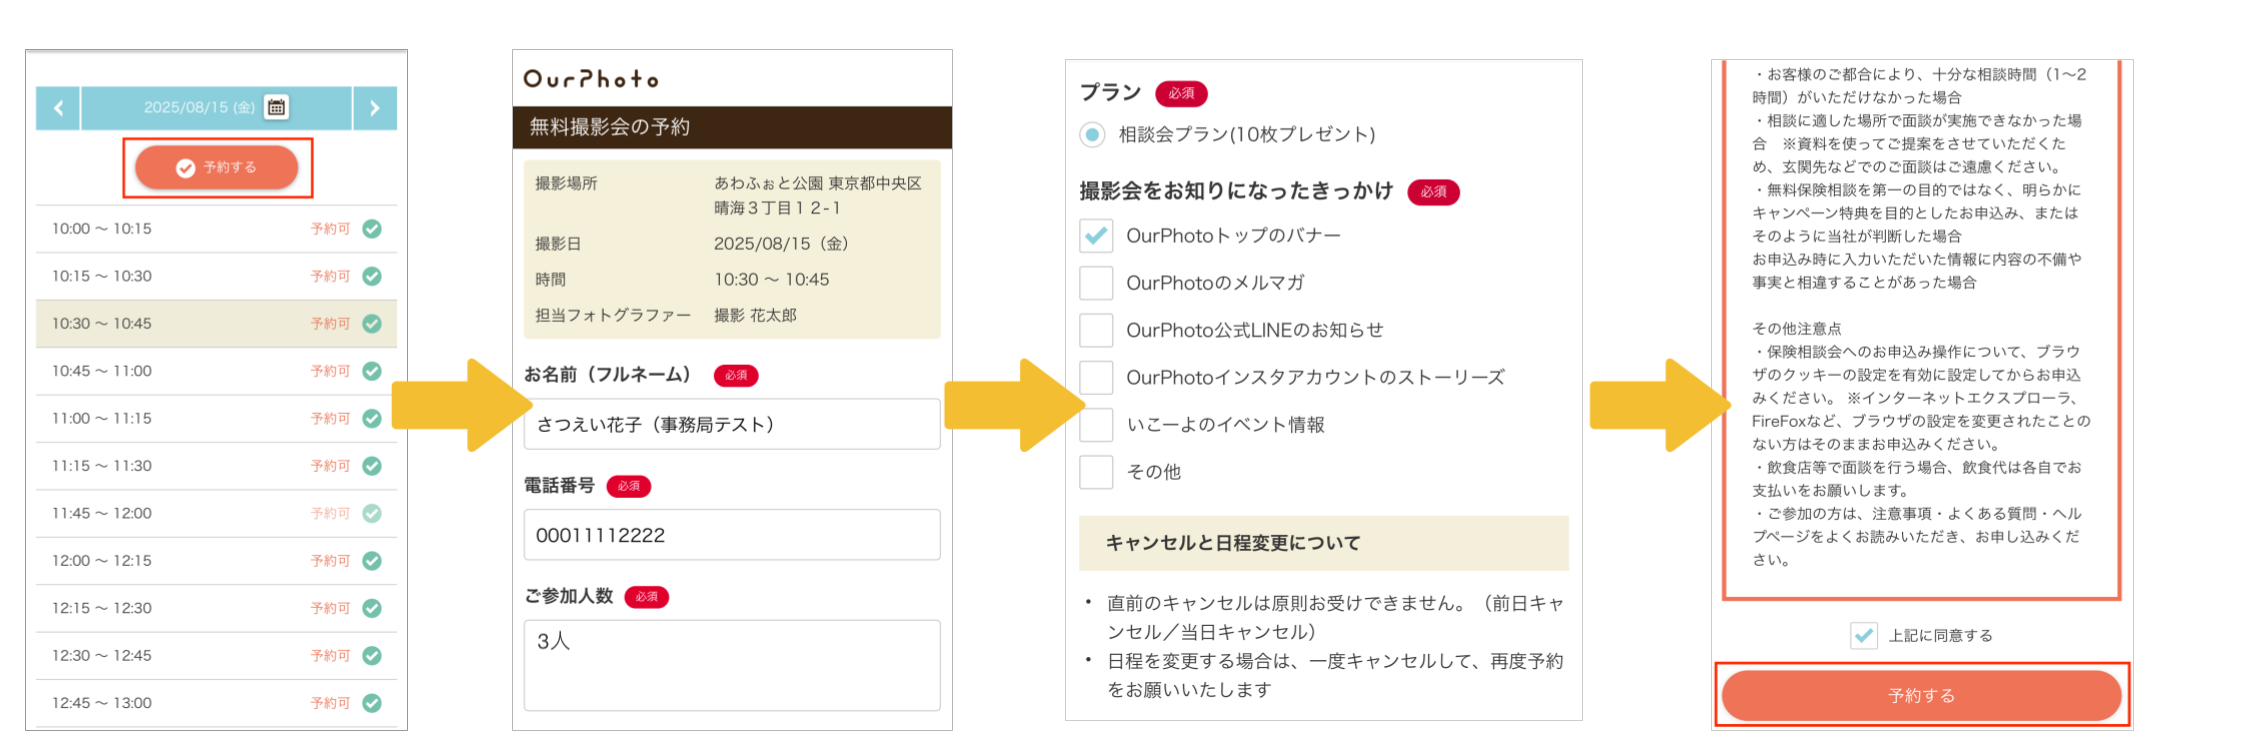Click the ご参加人数 participants text area
Viewport: 2265px width, 755px height.
tap(731, 665)
